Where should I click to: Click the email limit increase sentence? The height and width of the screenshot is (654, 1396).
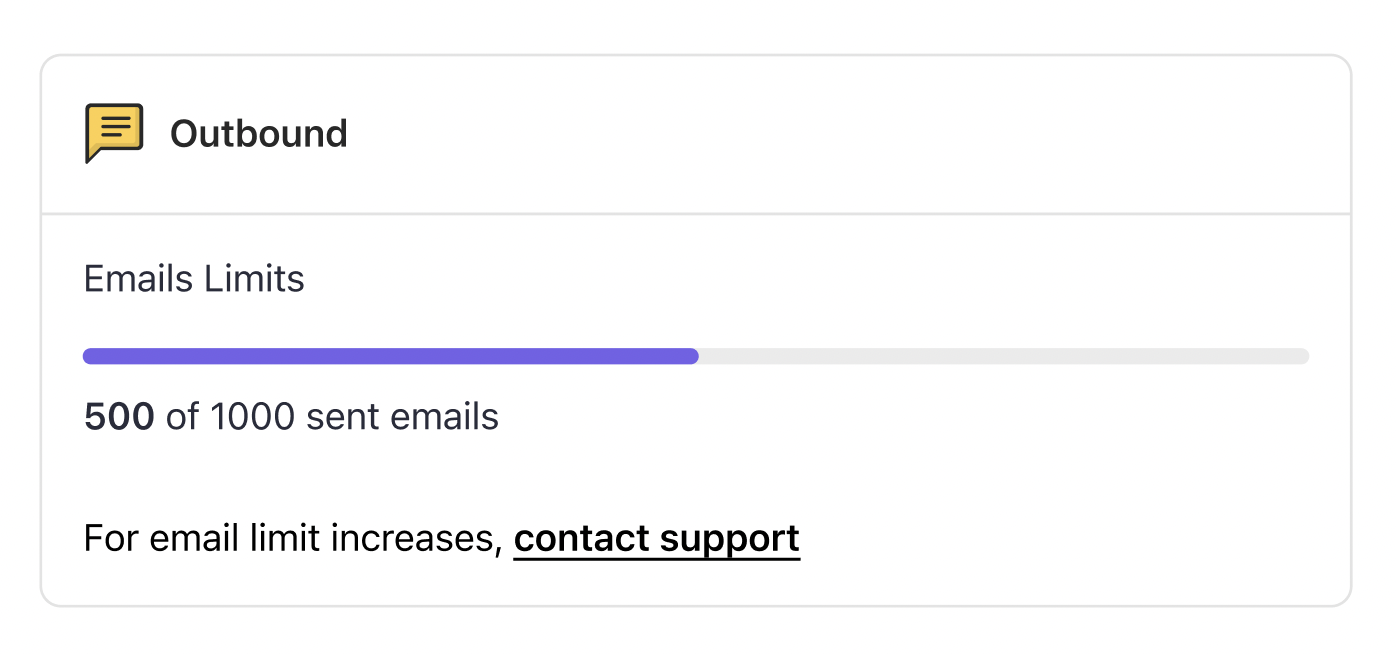(x=440, y=538)
